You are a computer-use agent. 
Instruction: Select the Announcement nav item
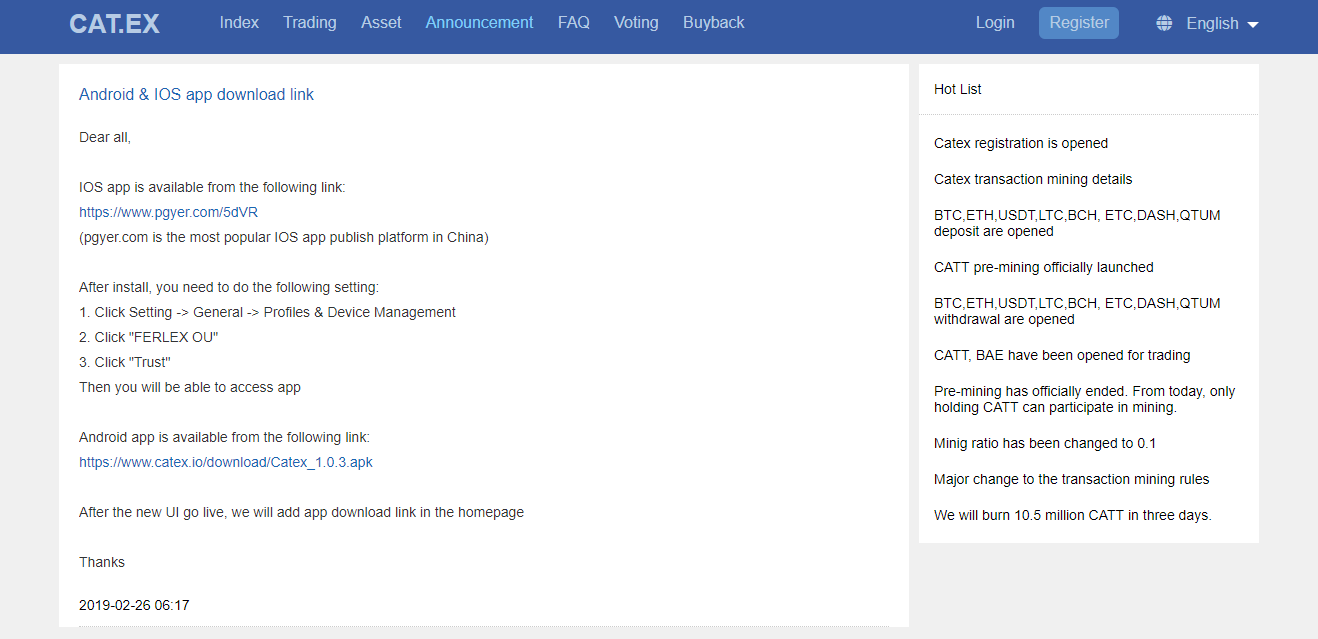tap(480, 22)
